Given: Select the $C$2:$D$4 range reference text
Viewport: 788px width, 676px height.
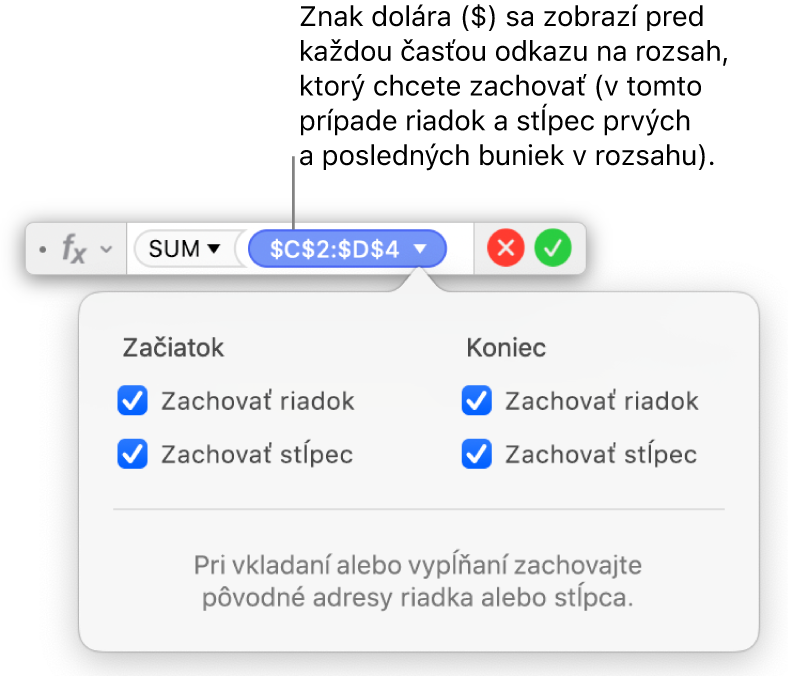Looking at the screenshot, I should 334,250.
